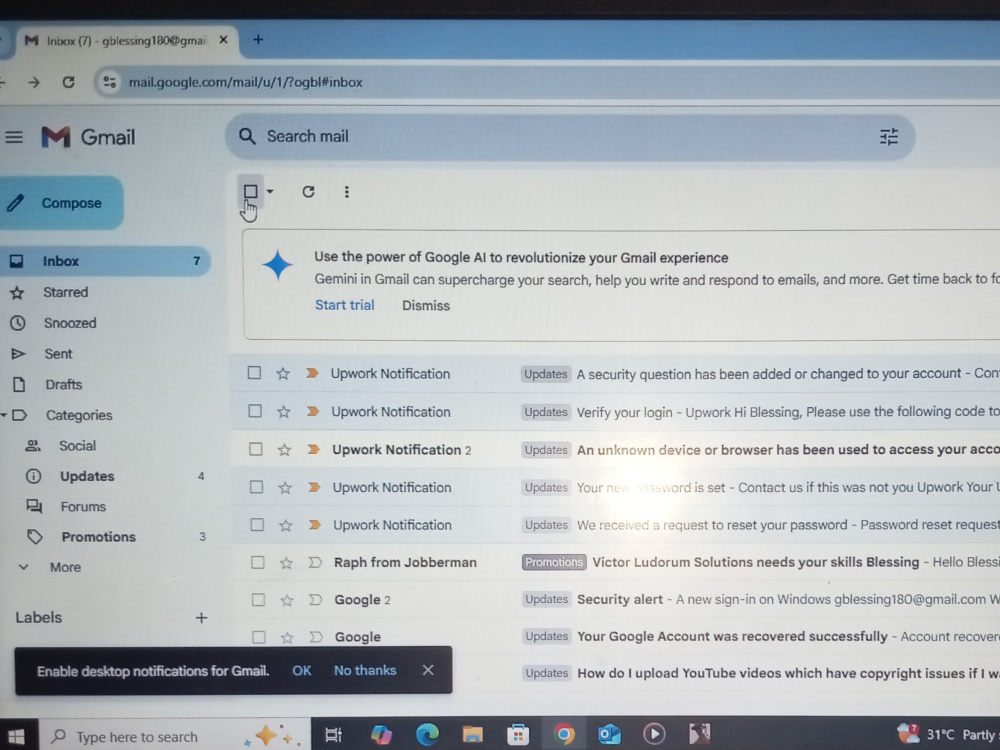Check the Security alert Google email checkbox
Image resolution: width=1000 pixels, height=750 pixels.
[258, 599]
